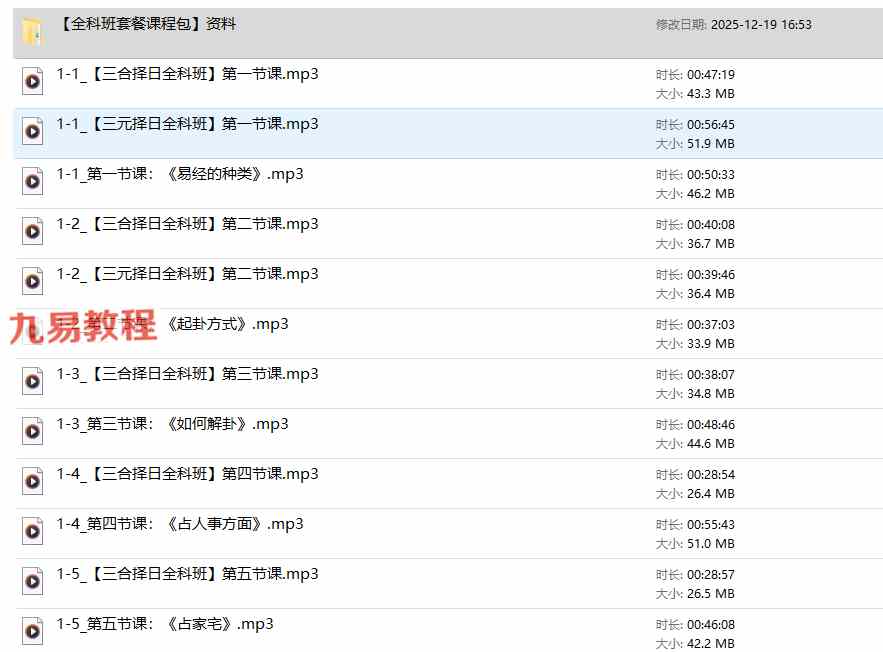Image resolution: width=883 pixels, height=652 pixels.
Task: Click the 九易教程 red watermark text
Action: tap(83, 327)
